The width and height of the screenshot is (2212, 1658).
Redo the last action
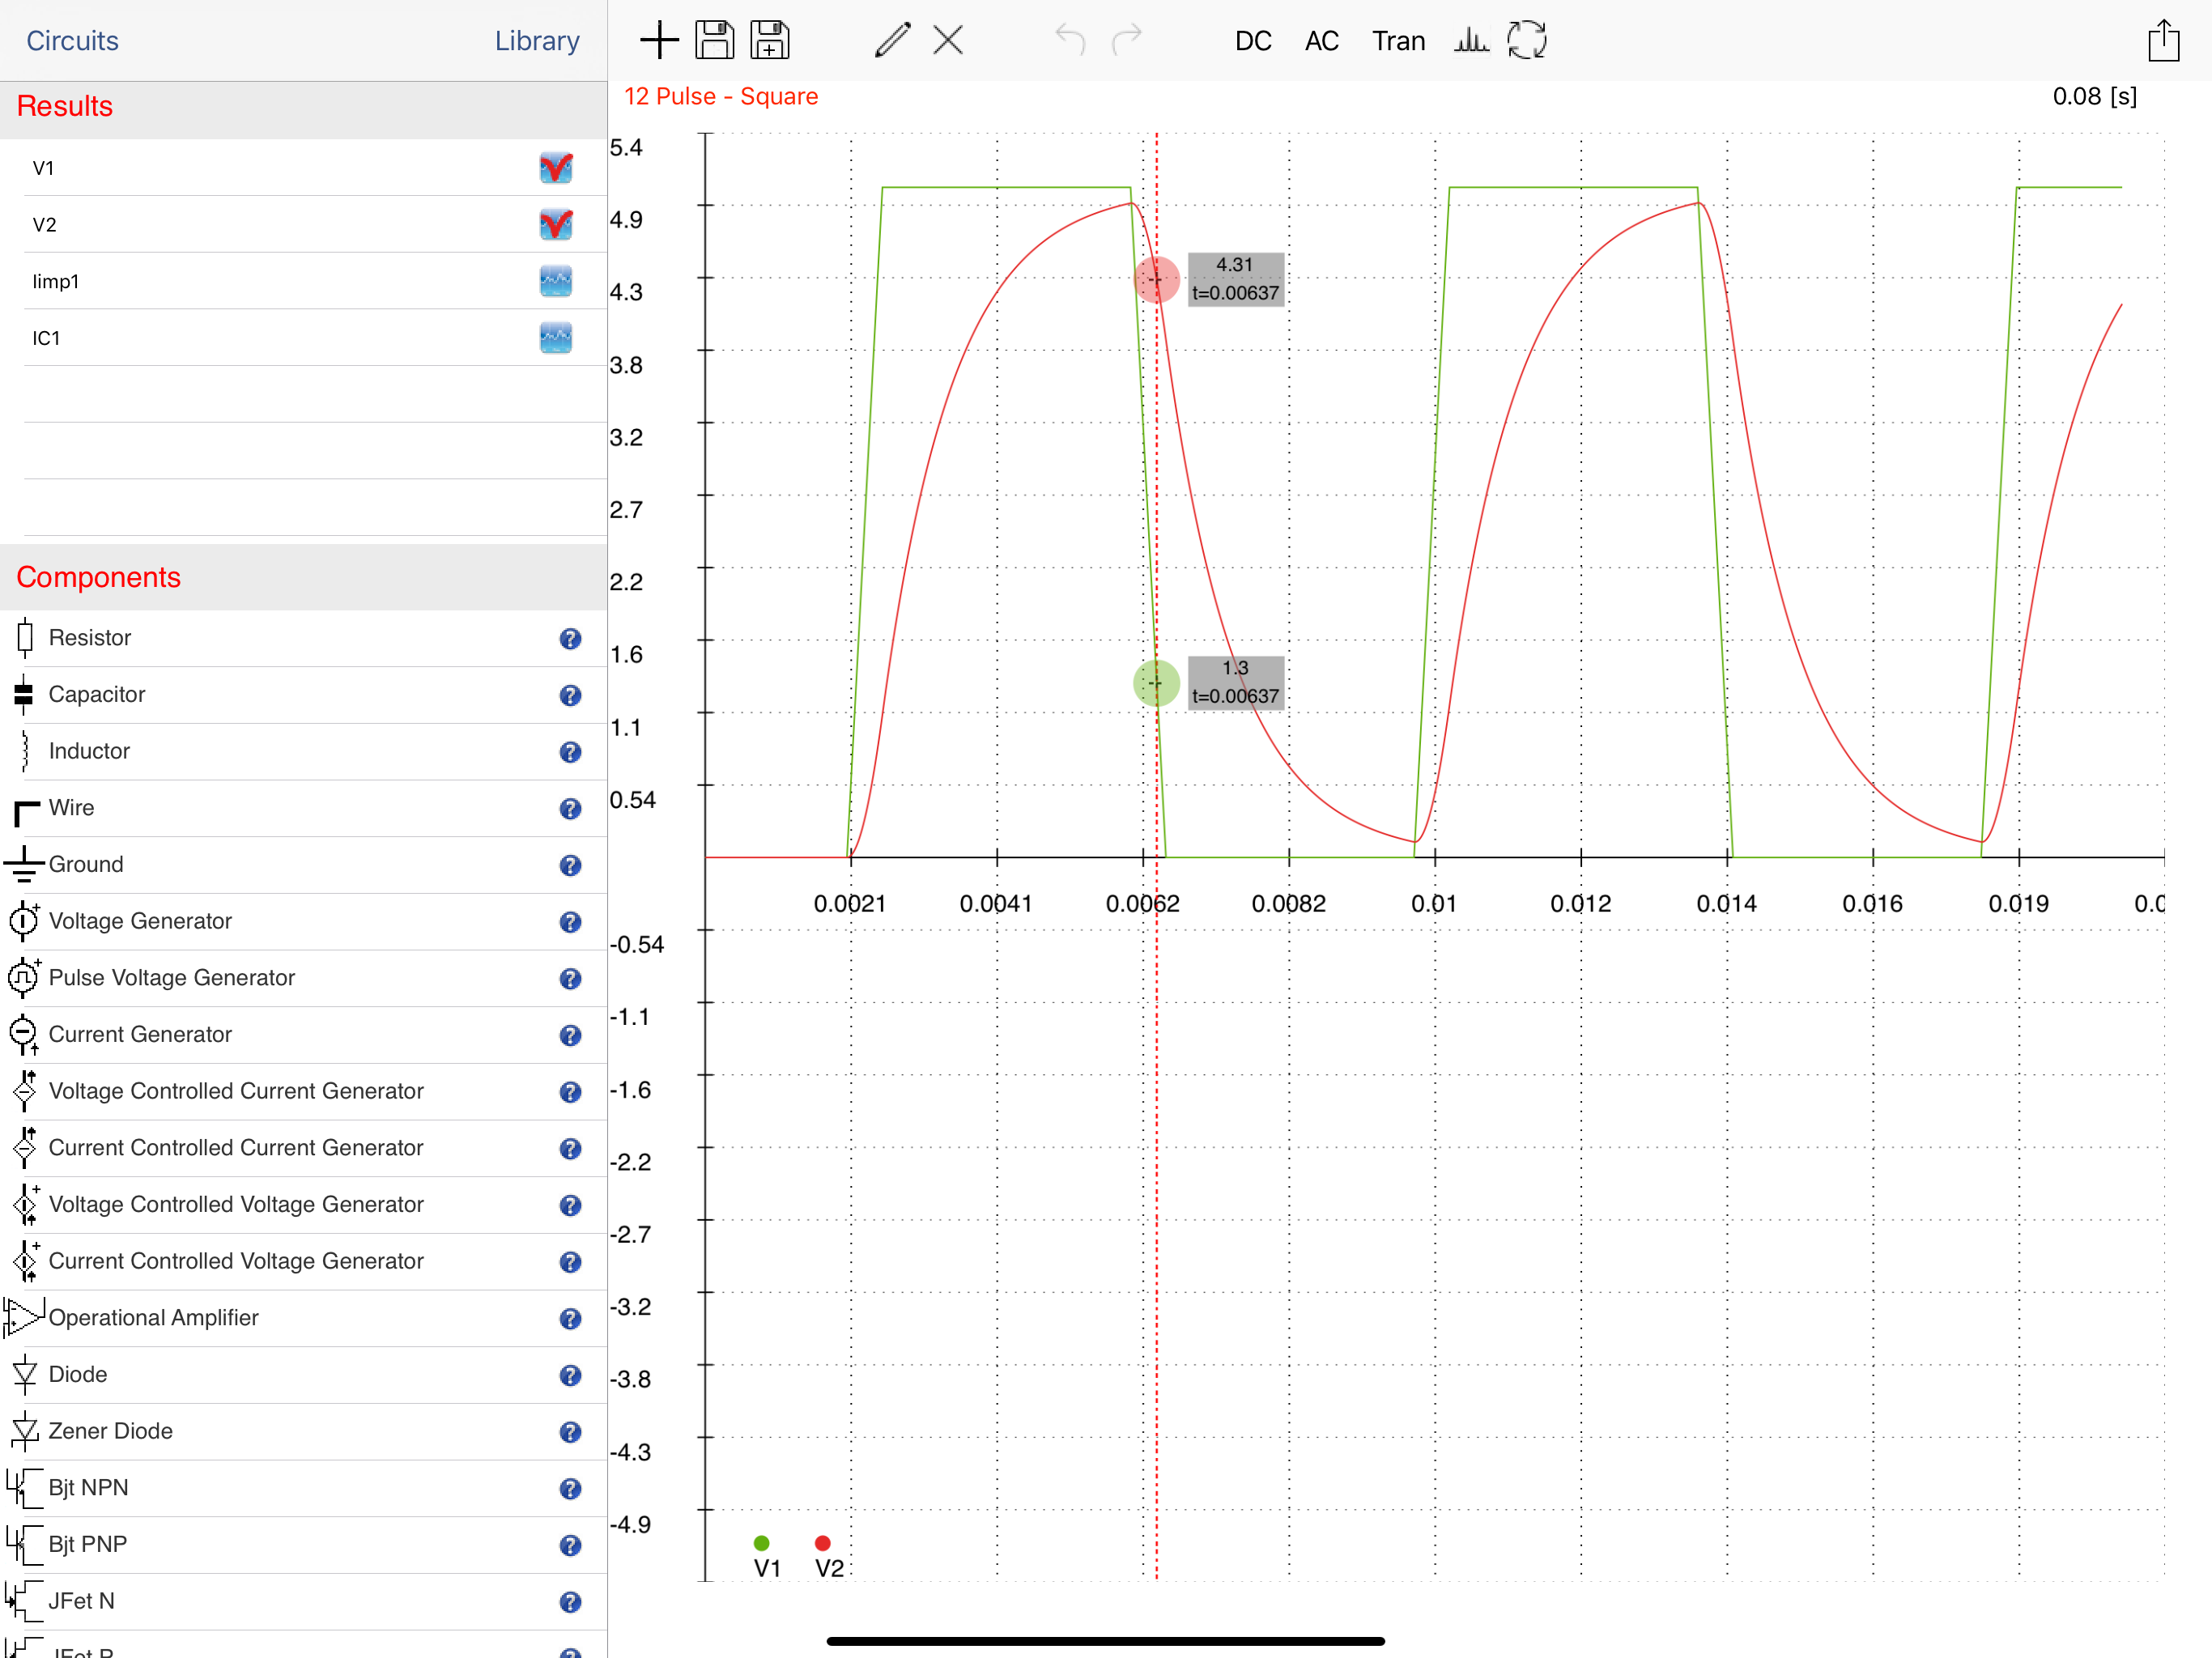1127,41
